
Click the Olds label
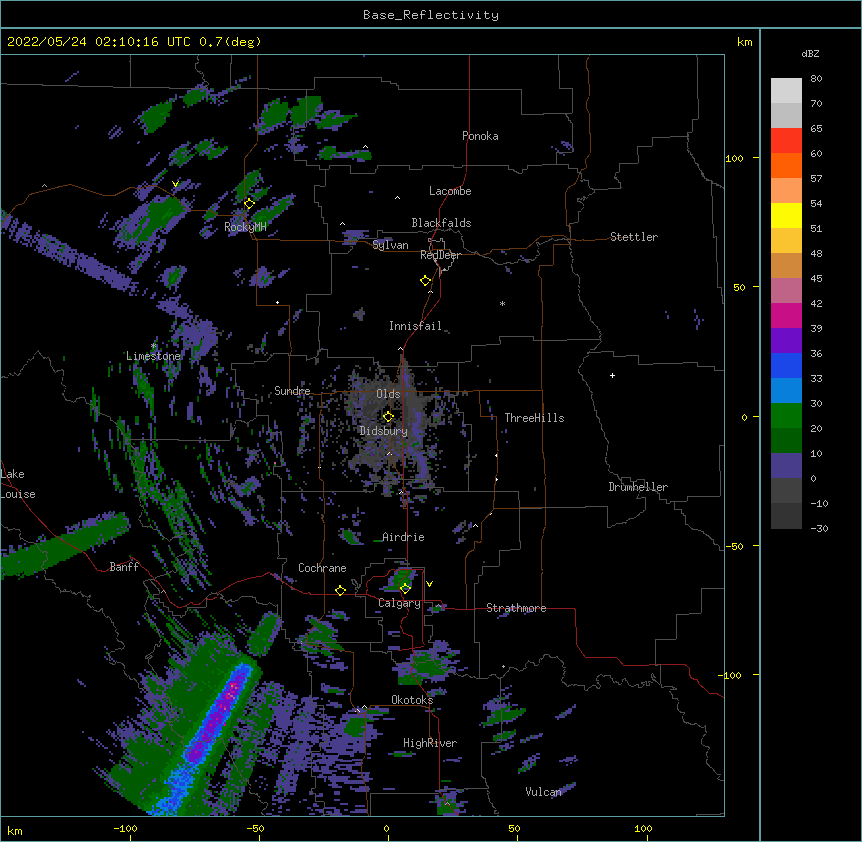[388, 394]
